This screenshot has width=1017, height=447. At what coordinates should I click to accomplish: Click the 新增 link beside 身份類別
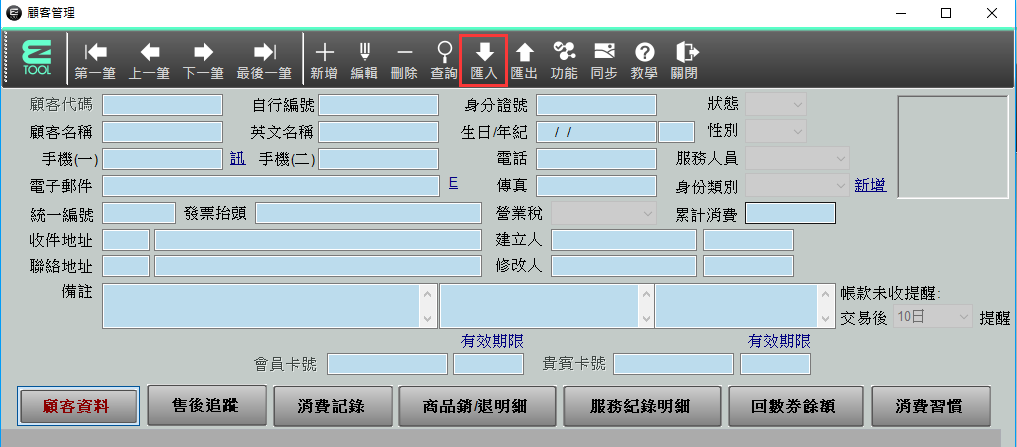(x=870, y=186)
